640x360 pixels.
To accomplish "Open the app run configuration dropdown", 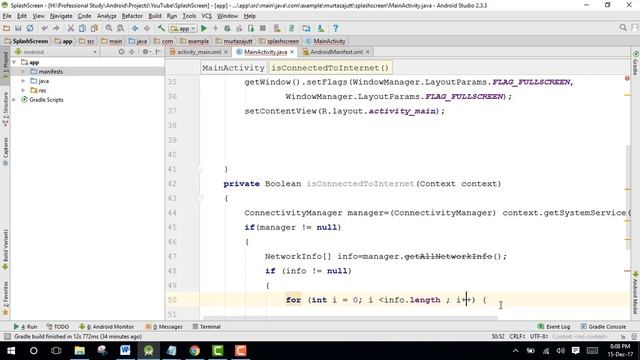I will pos(183,29).
